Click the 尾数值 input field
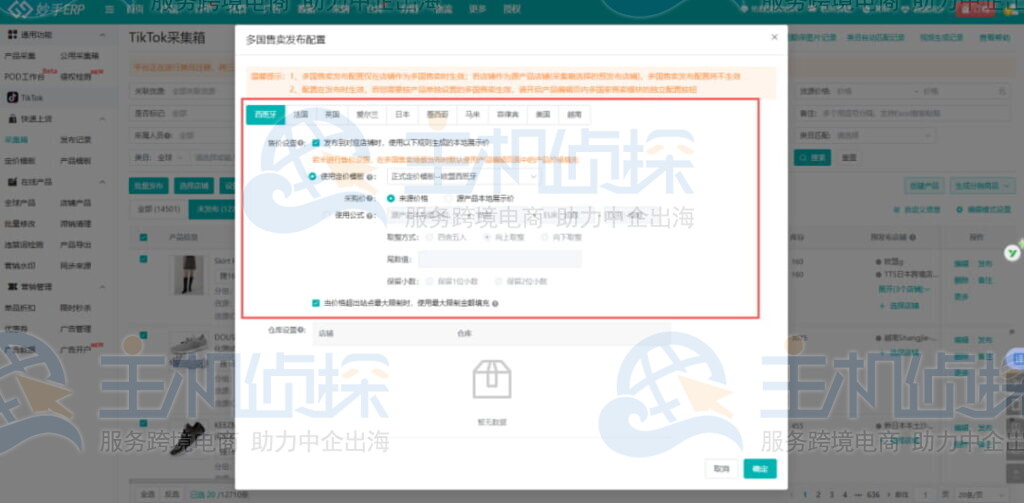1024x503 pixels. 500,259
